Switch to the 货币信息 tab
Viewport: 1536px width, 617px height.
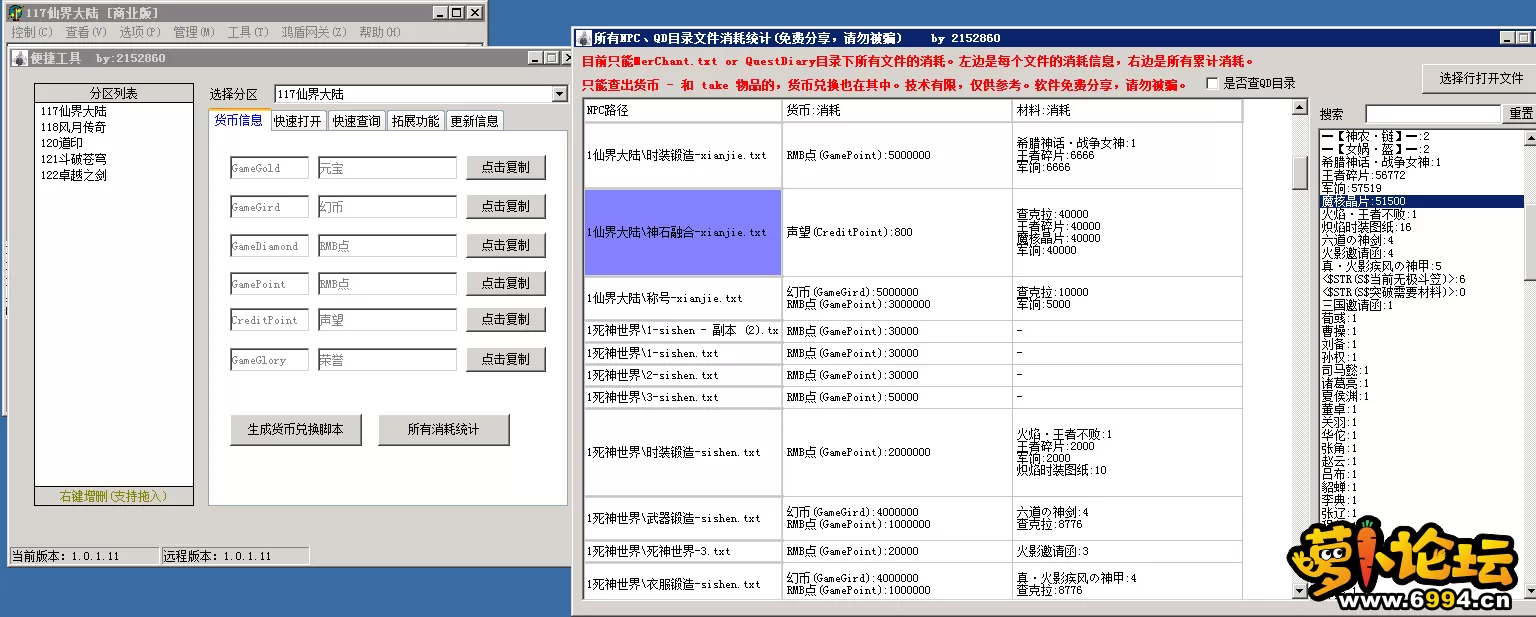[239, 120]
